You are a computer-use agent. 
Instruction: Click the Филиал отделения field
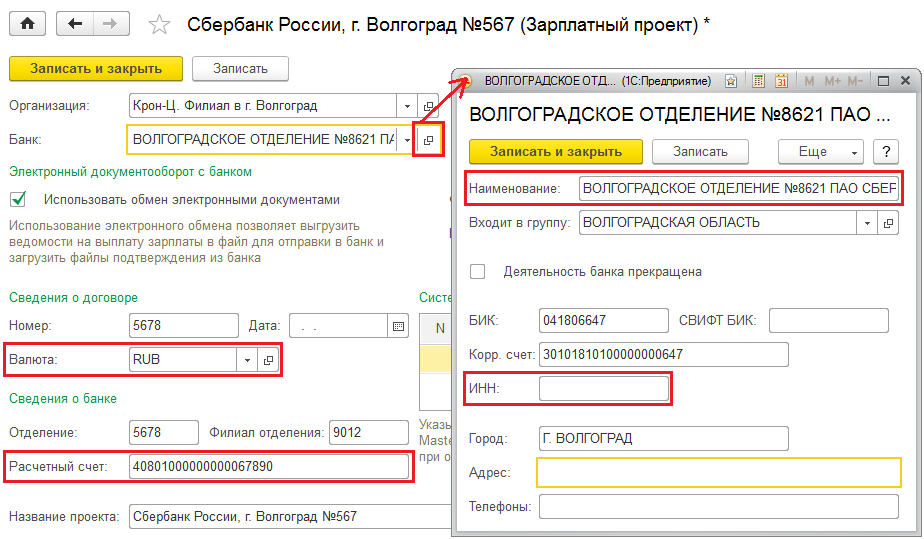368,433
